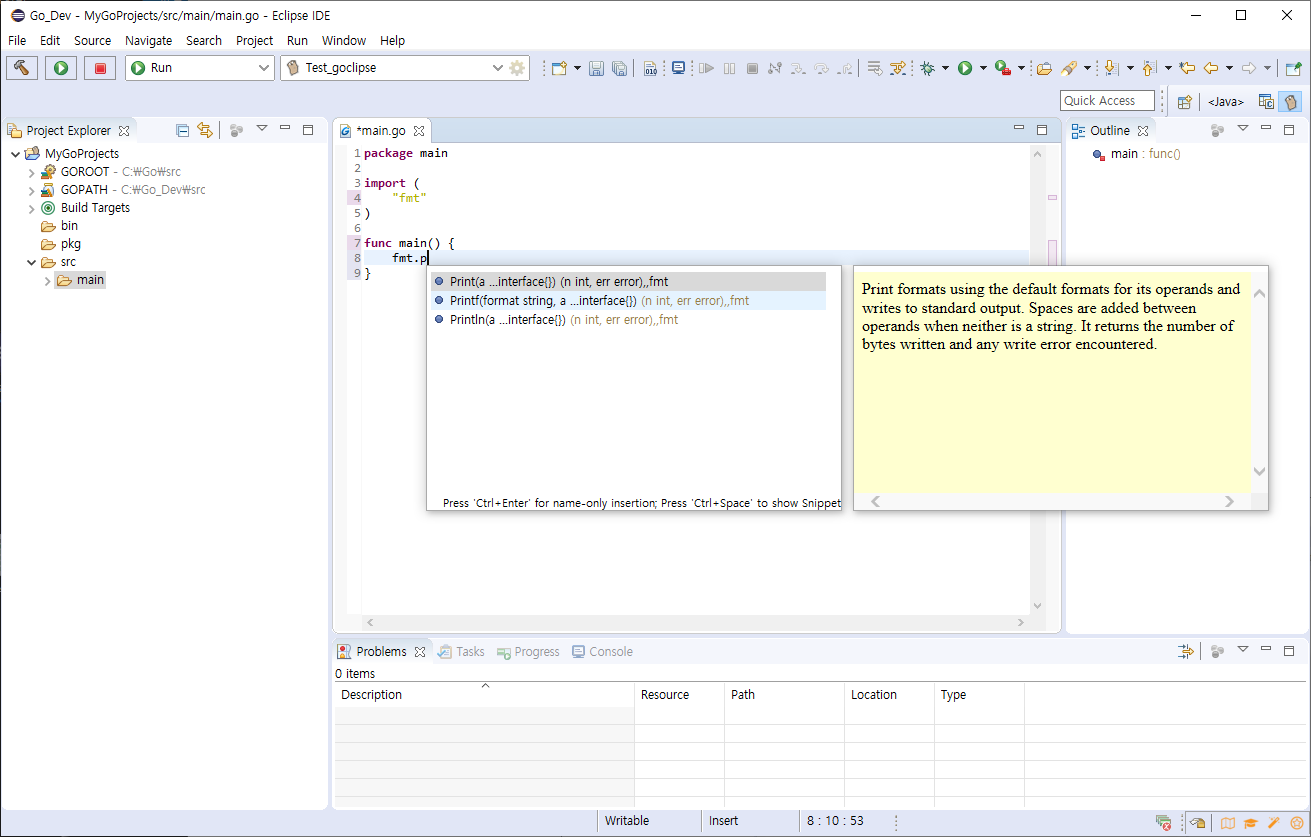Click the status bar red error build icon
This screenshot has width=1311, height=837.
coord(1164,822)
